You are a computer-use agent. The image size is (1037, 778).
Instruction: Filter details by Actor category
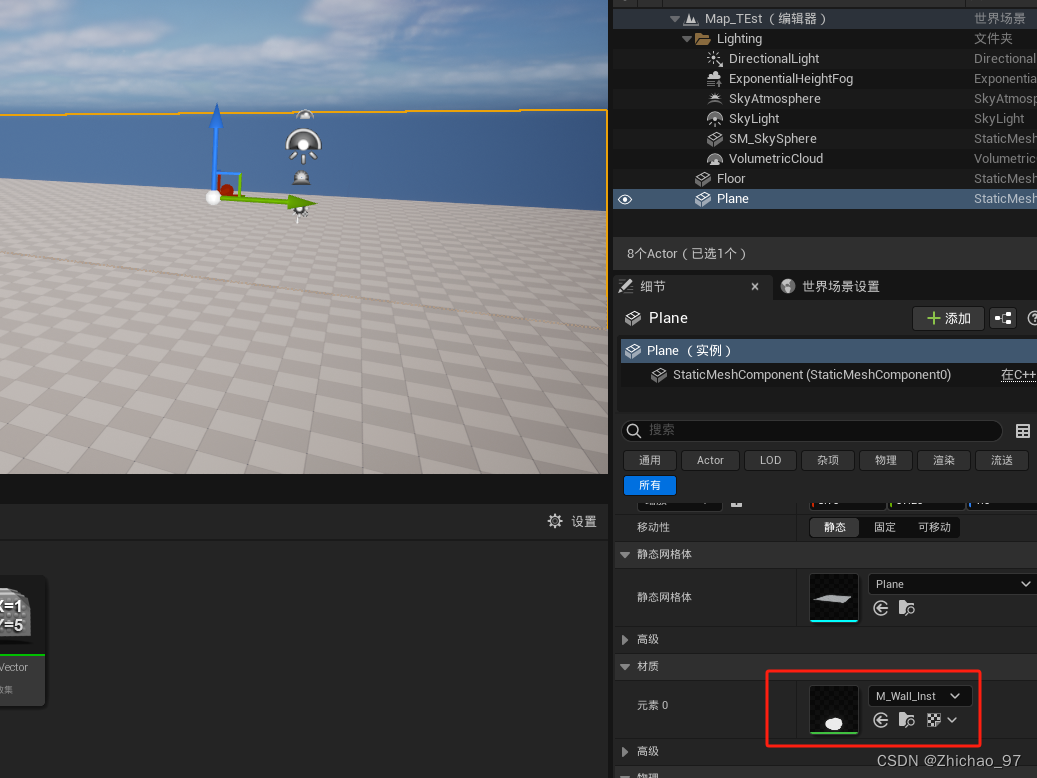pos(710,460)
